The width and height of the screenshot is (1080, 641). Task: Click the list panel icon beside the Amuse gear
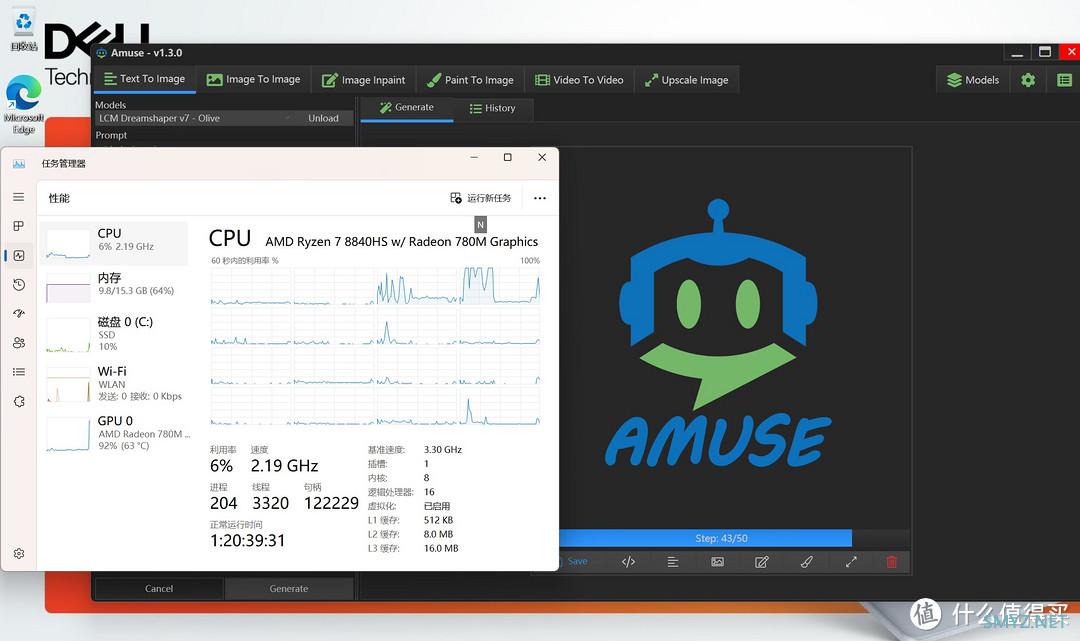[x=1064, y=80]
